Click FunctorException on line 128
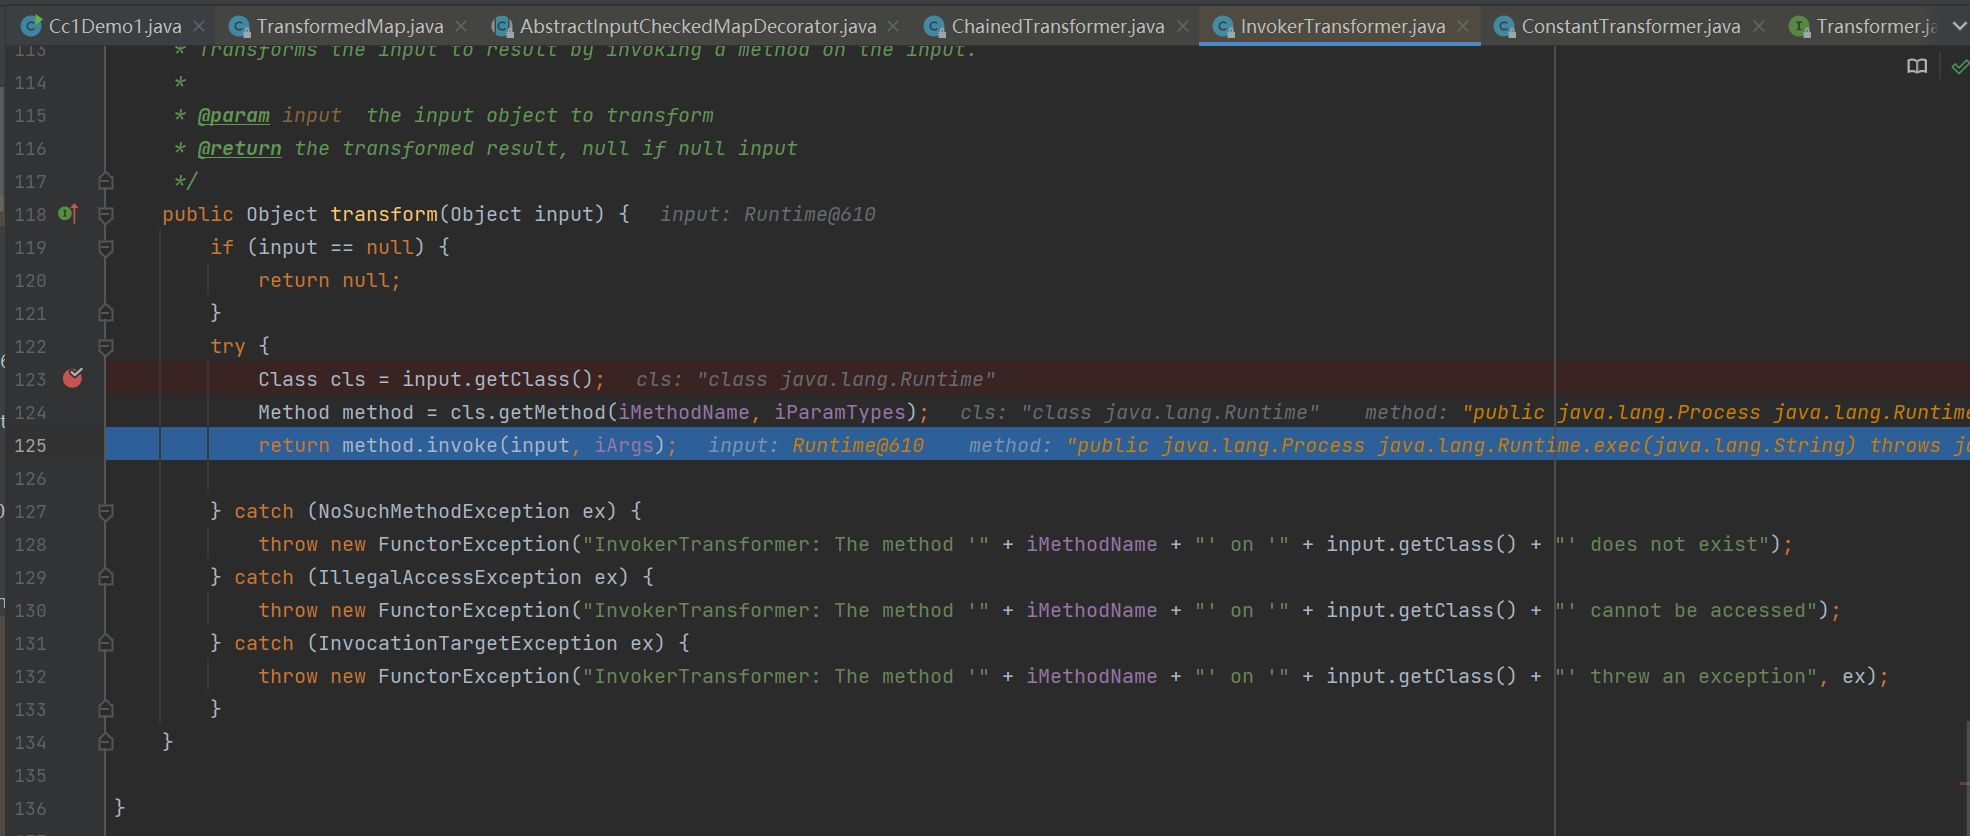The width and height of the screenshot is (1970, 836). tap(473, 544)
